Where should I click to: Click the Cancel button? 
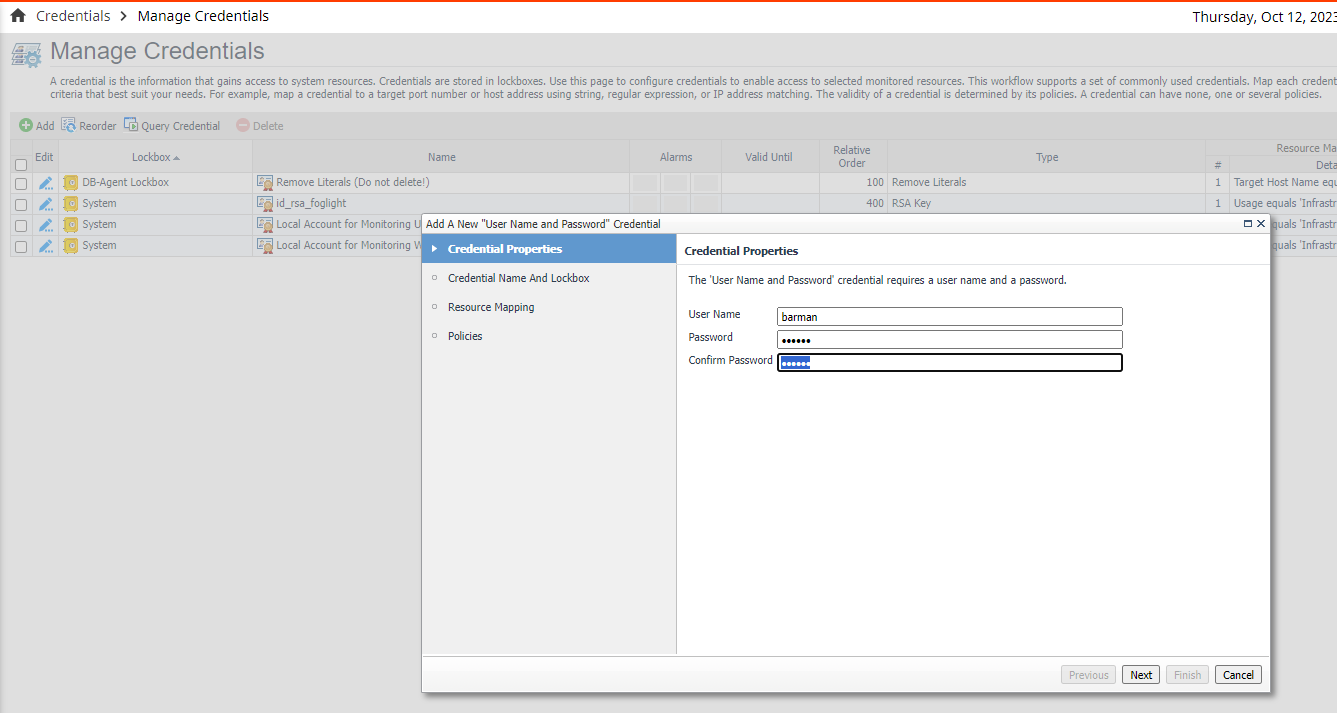point(1238,675)
